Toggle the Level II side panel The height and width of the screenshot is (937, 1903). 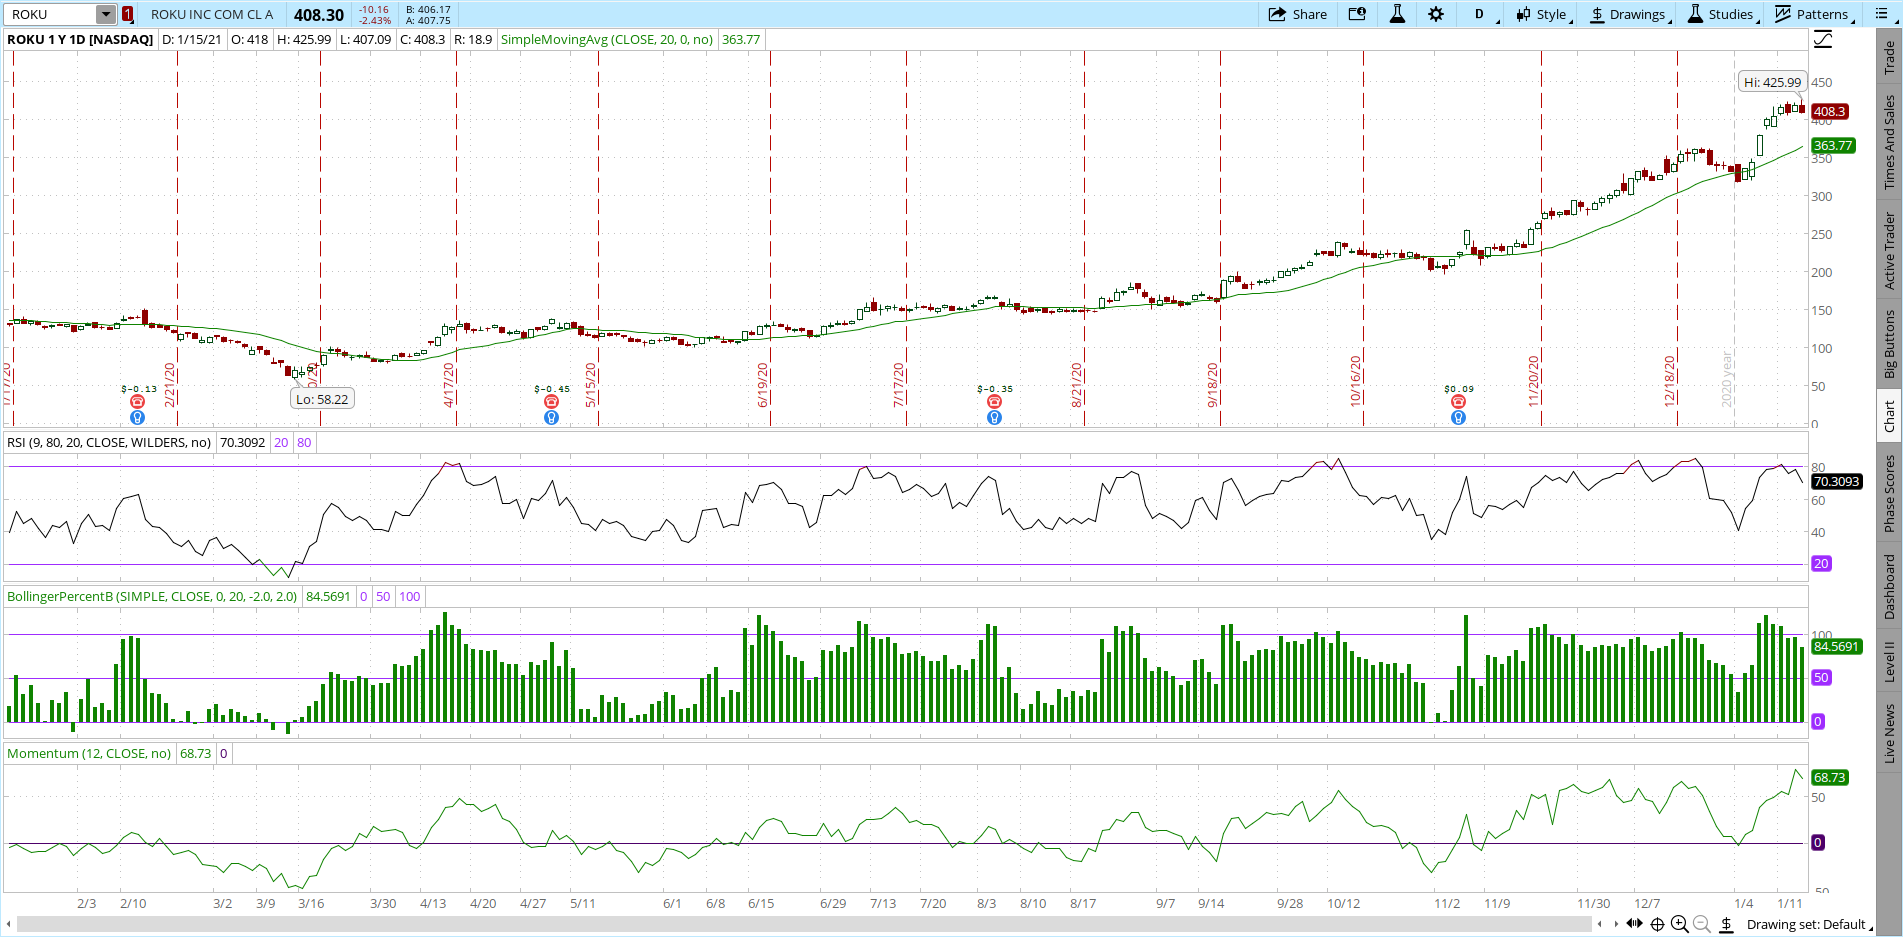tap(1889, 661)
